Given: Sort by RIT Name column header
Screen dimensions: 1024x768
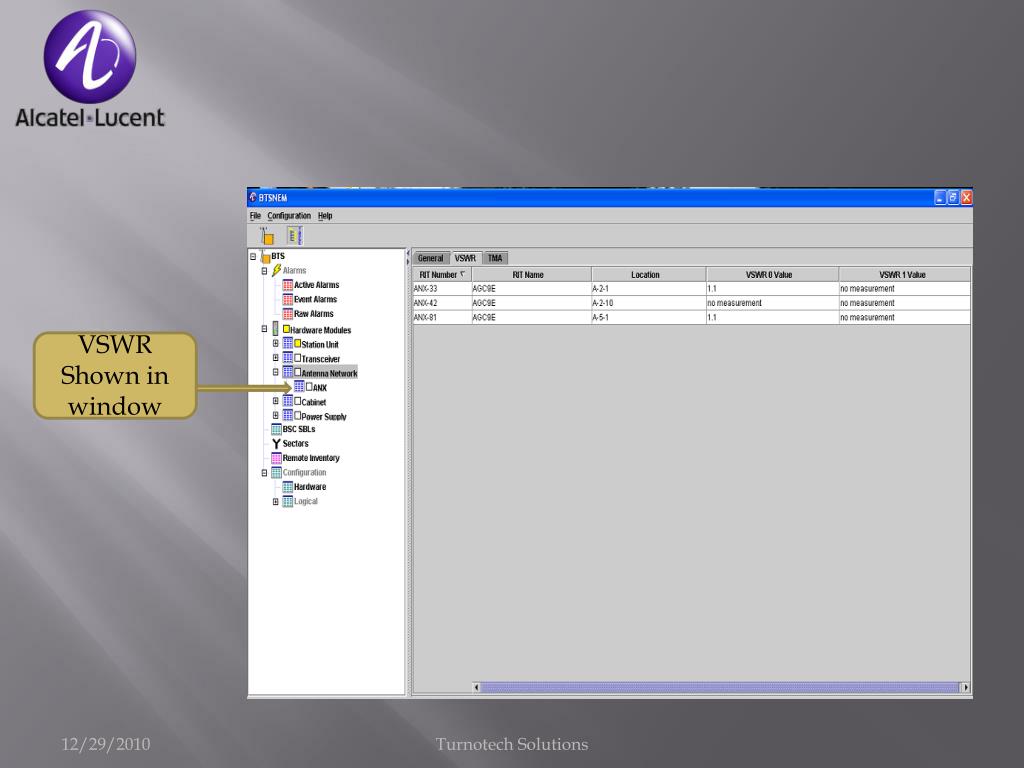Looking at the screenshot, I should click(532, 275).
